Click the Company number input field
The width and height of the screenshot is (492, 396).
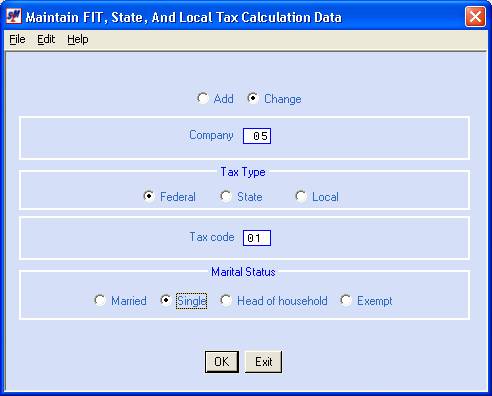257,136
